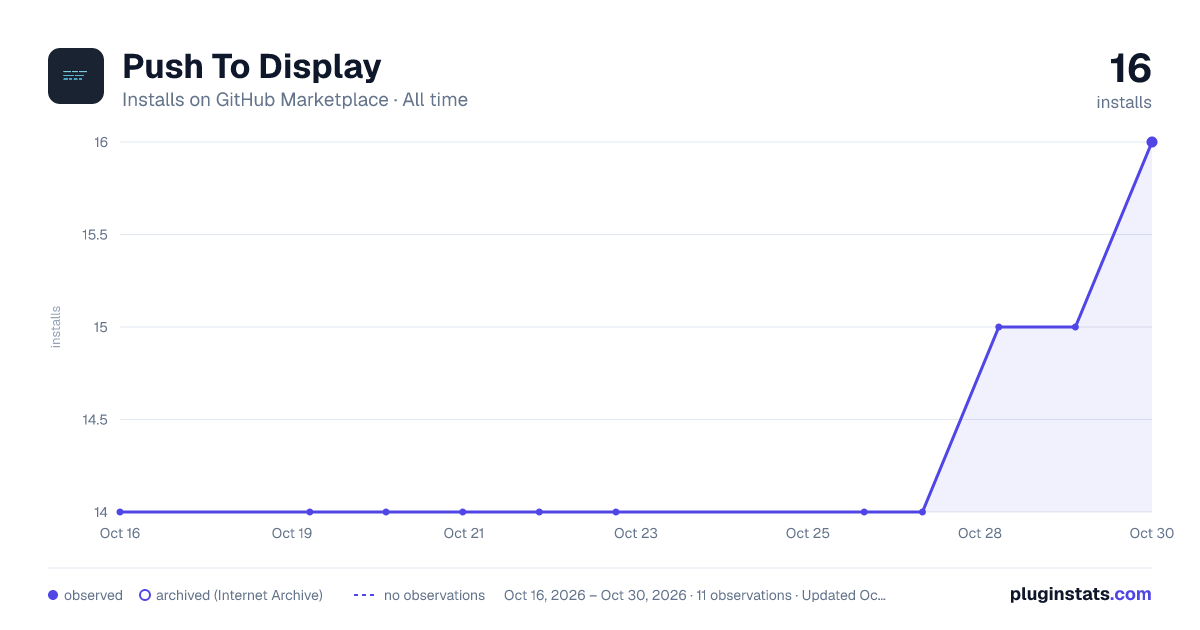Viewport: 1200px width, 630px height.
Task: Click the final Oct 30 data point at 16
Action: point(1152,142)
